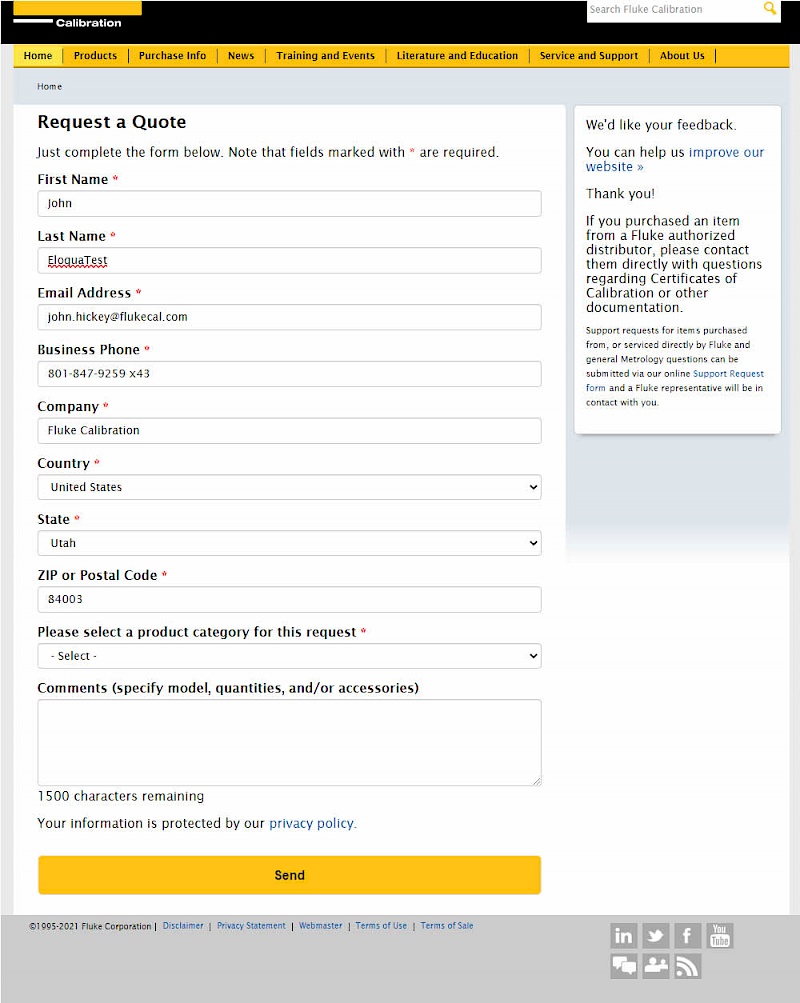Open the RSS feed icon
The width and height of the screenshot is (800, 1003).
click(688, 966)
